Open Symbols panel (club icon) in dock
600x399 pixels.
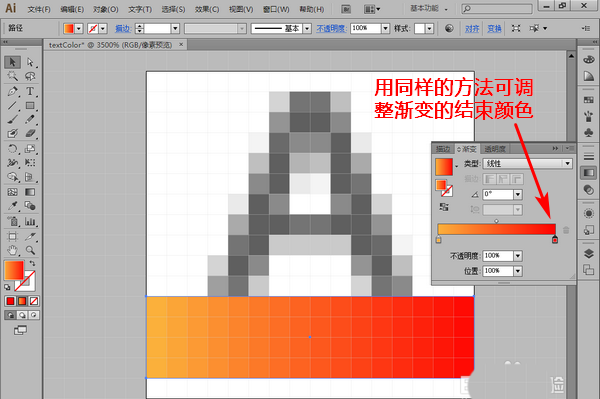tap(589, 133)
